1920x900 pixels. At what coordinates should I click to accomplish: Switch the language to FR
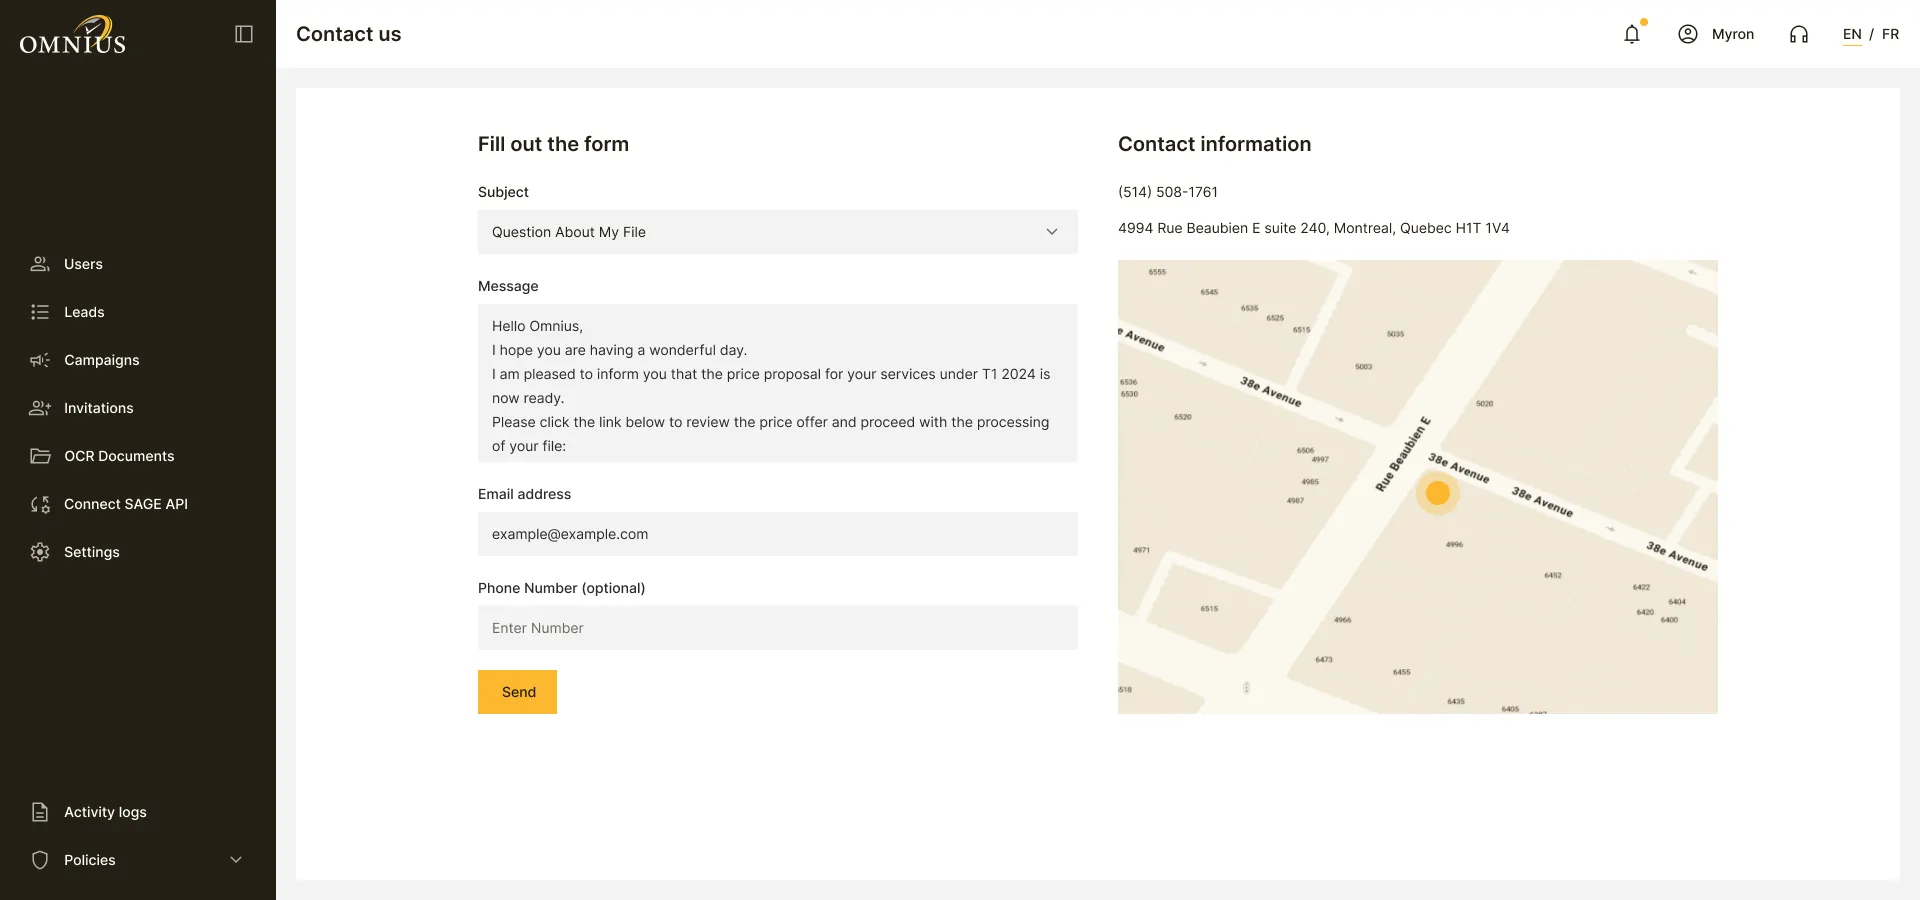(1890, 34)
